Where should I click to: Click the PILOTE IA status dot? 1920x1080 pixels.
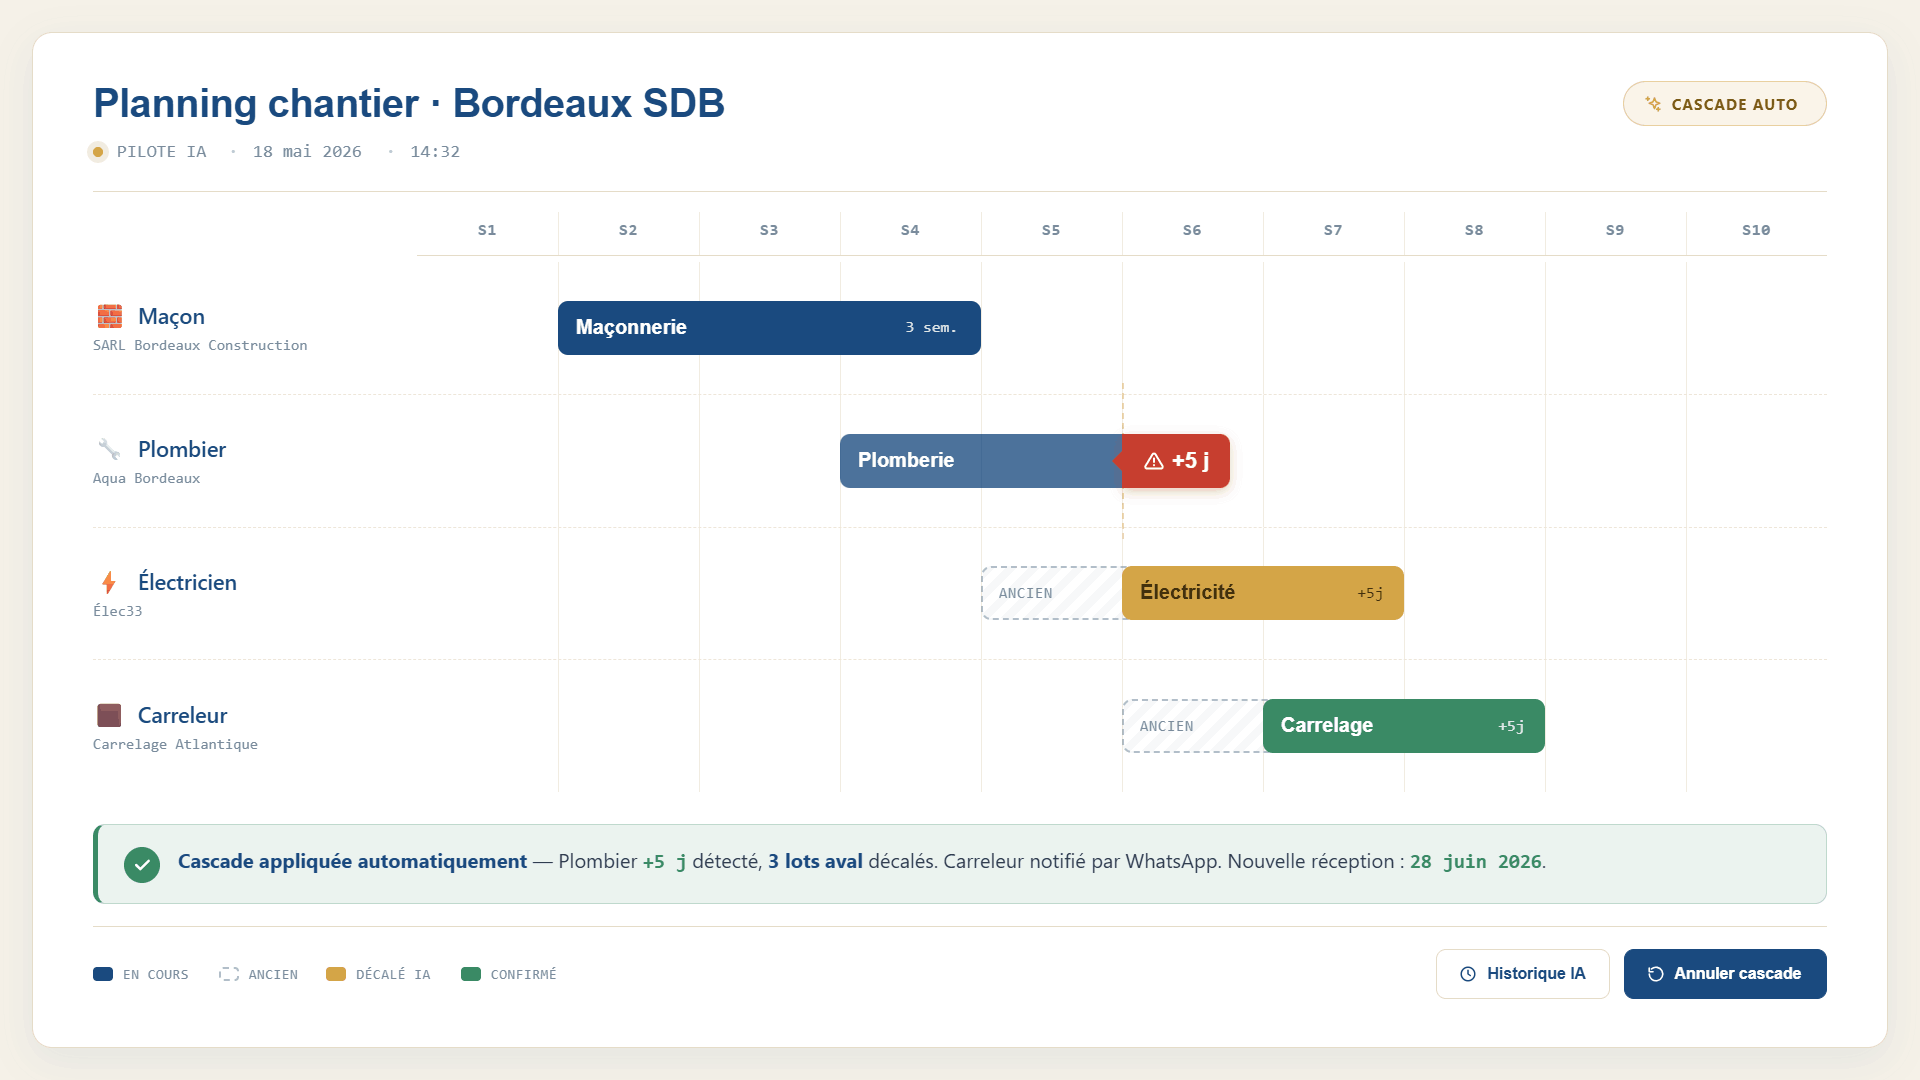(x=98, y=152)
